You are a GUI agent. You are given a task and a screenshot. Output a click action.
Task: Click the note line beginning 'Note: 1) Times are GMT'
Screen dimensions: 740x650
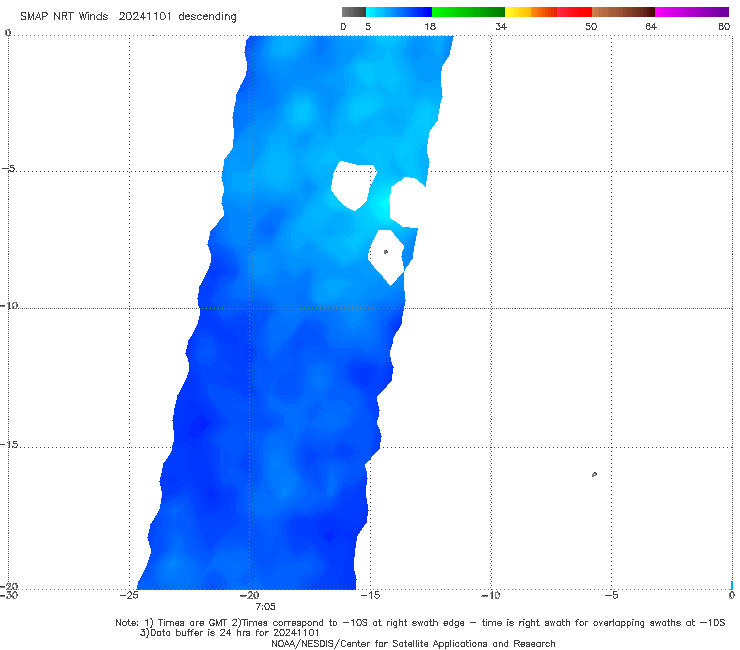[x=420, y=623]
